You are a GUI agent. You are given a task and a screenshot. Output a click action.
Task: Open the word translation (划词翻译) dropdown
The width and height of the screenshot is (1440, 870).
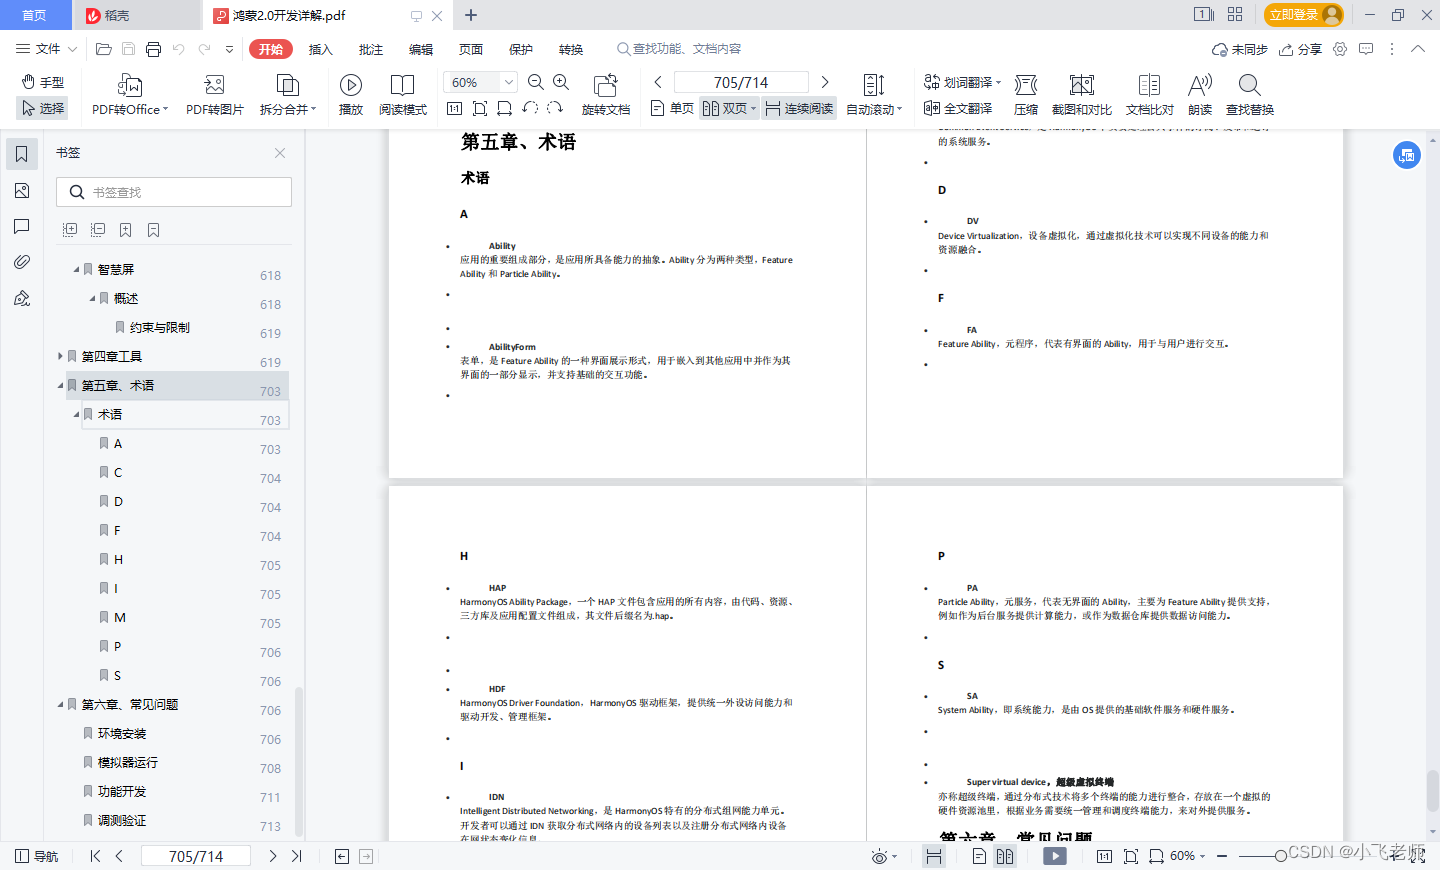click(x=962, y=82)
